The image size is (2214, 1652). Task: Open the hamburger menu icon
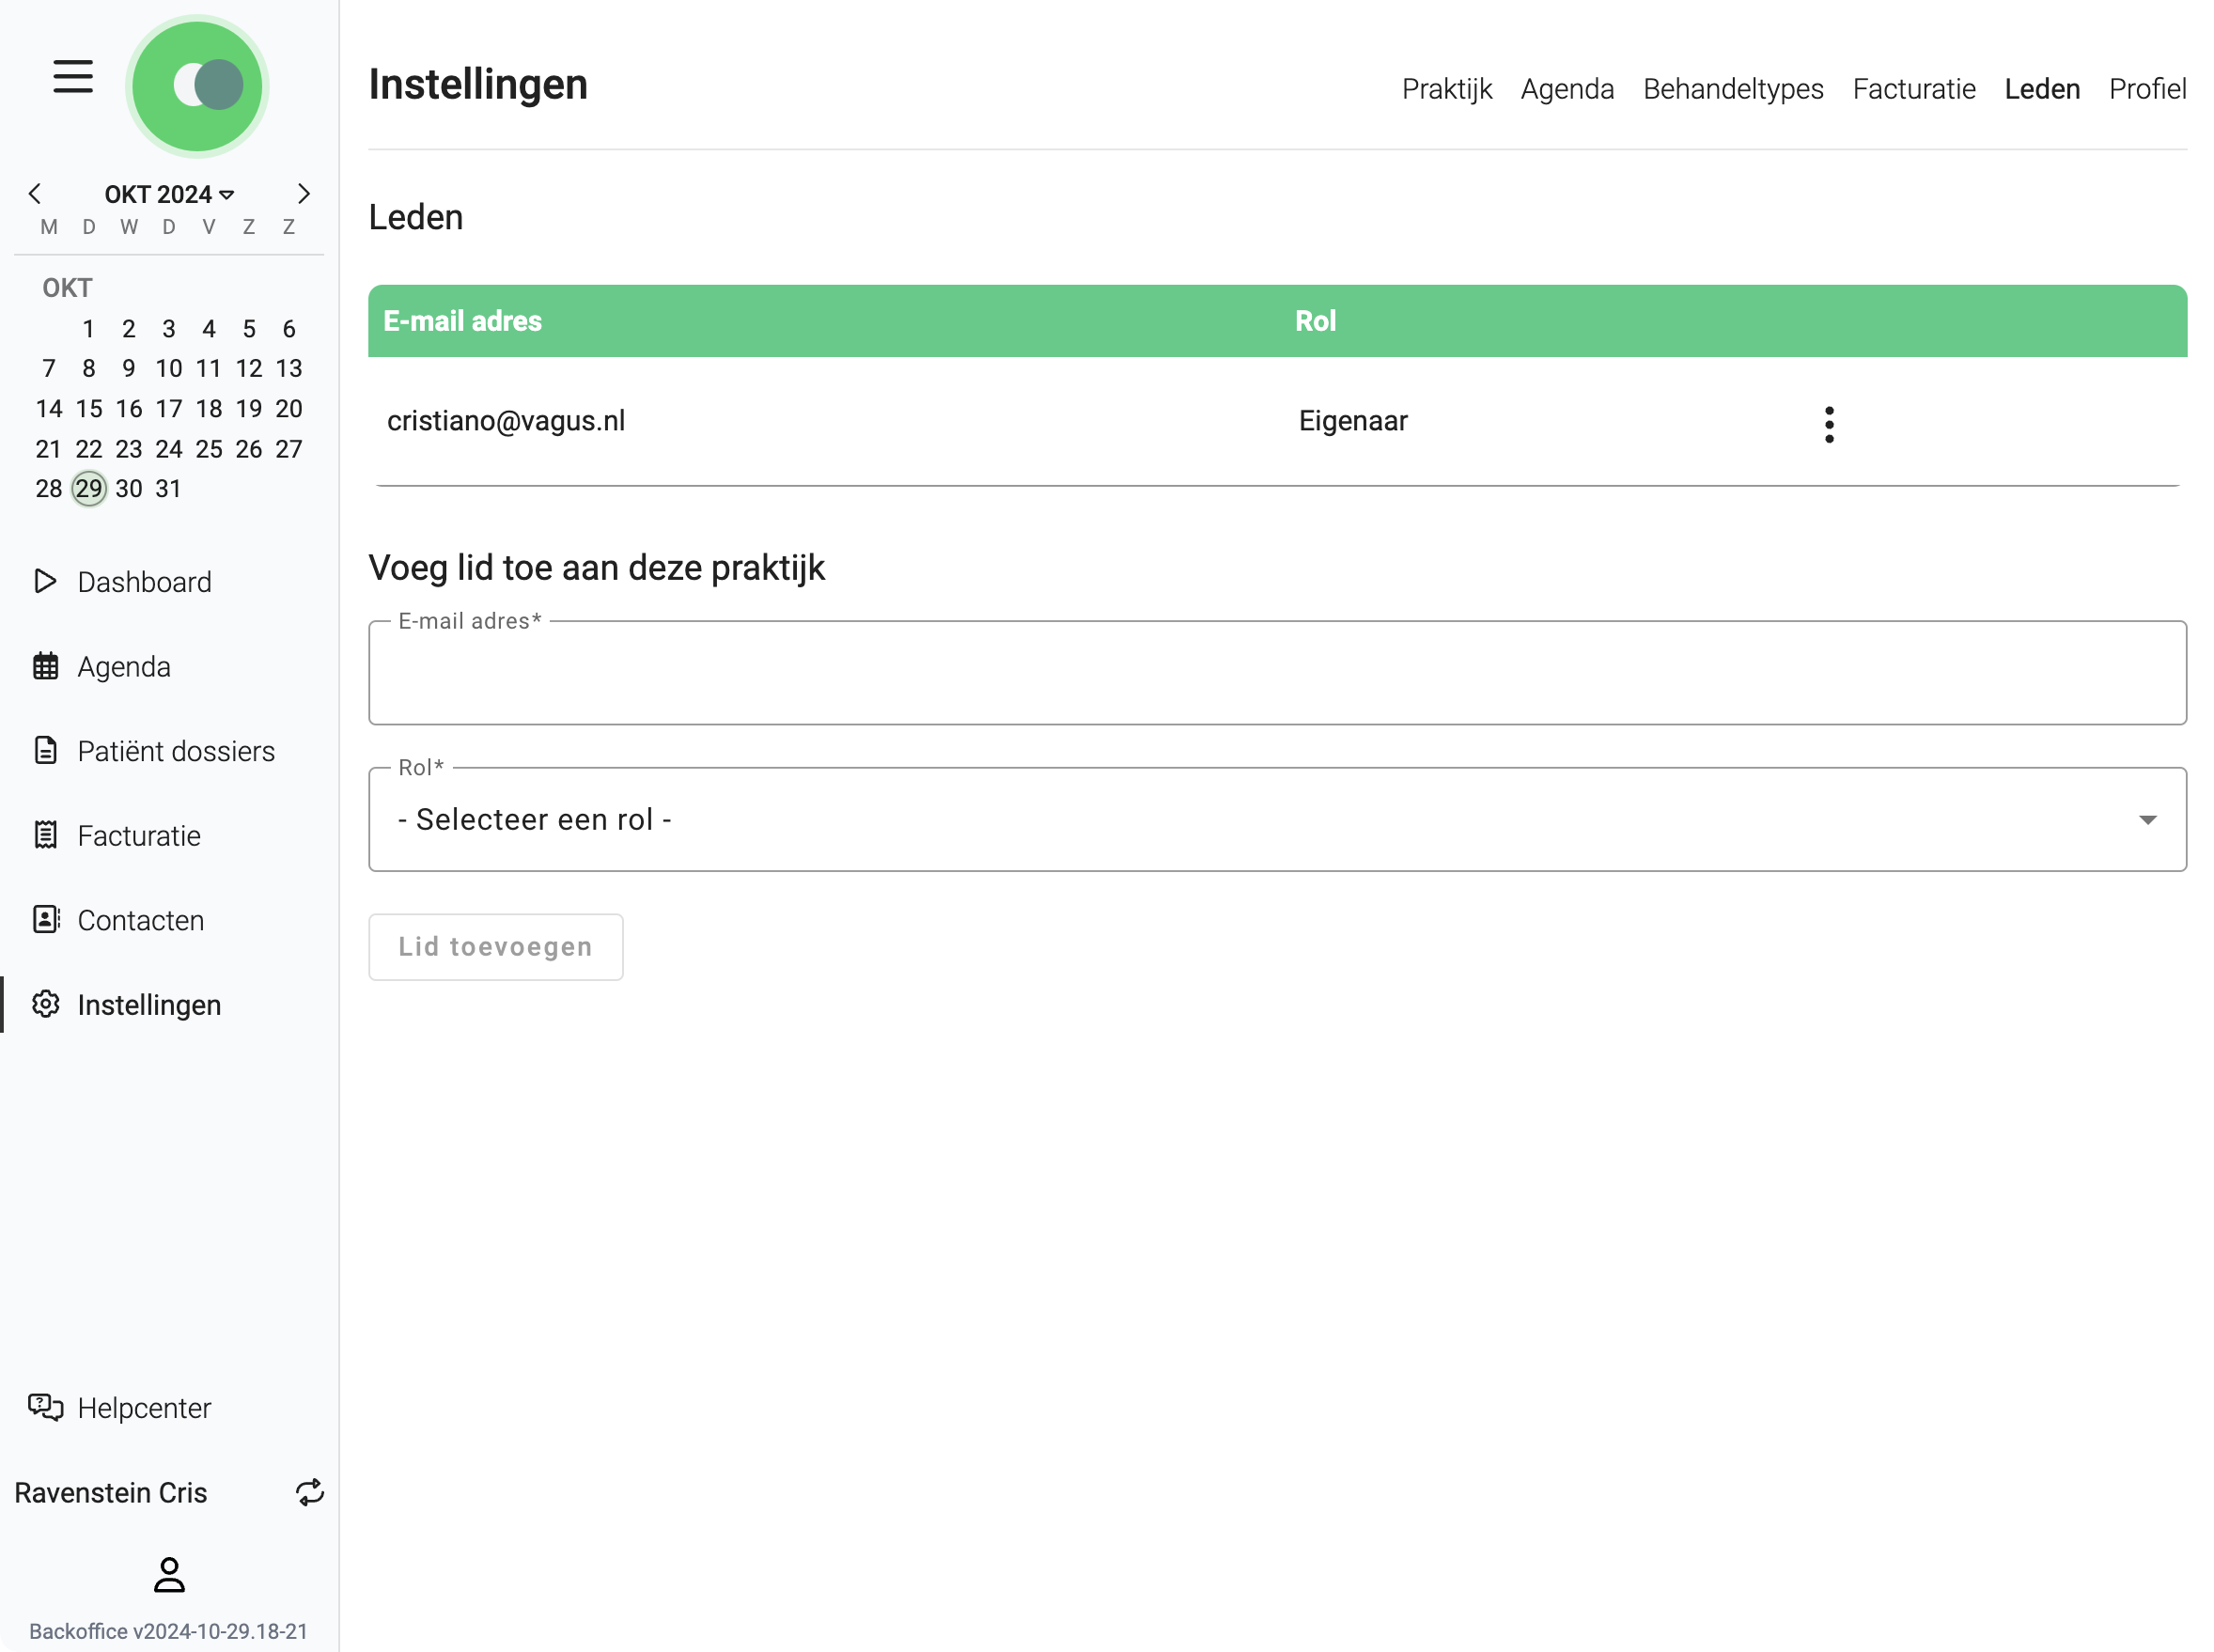point(72,77)
